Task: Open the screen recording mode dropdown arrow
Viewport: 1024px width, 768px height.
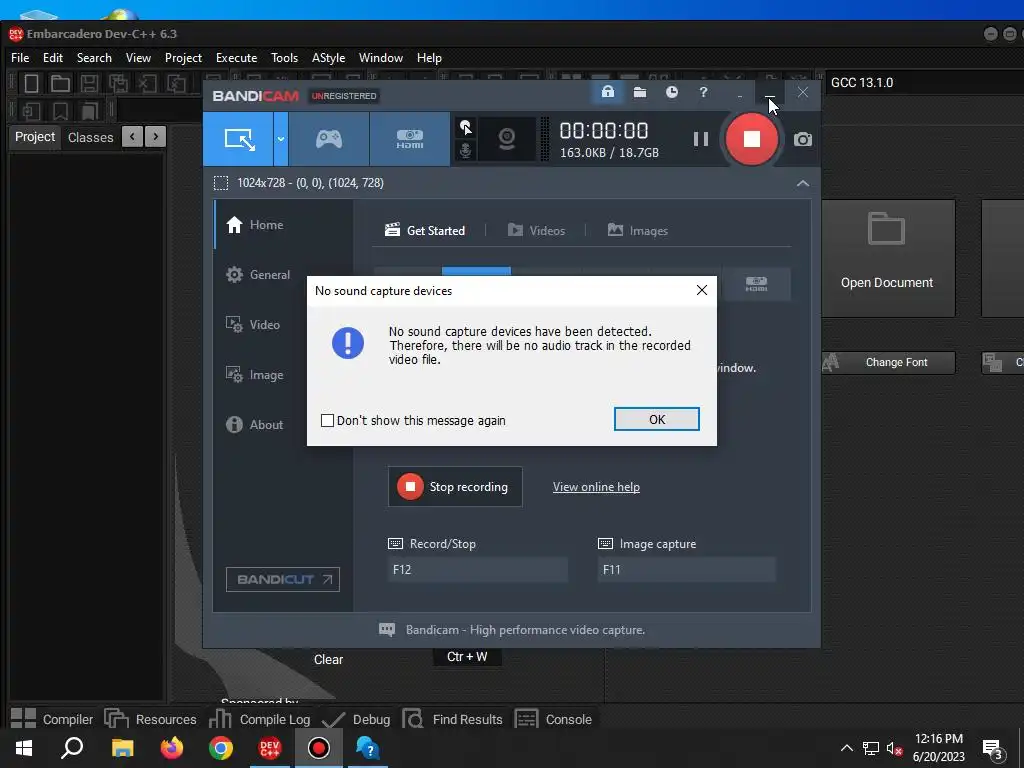Action: click(x=281, y=139)
